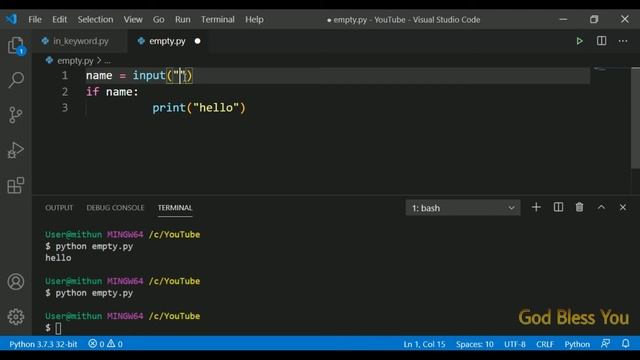640x360 pixels.
Task: Open the Manage gear menu
Action: click(16, 317)
